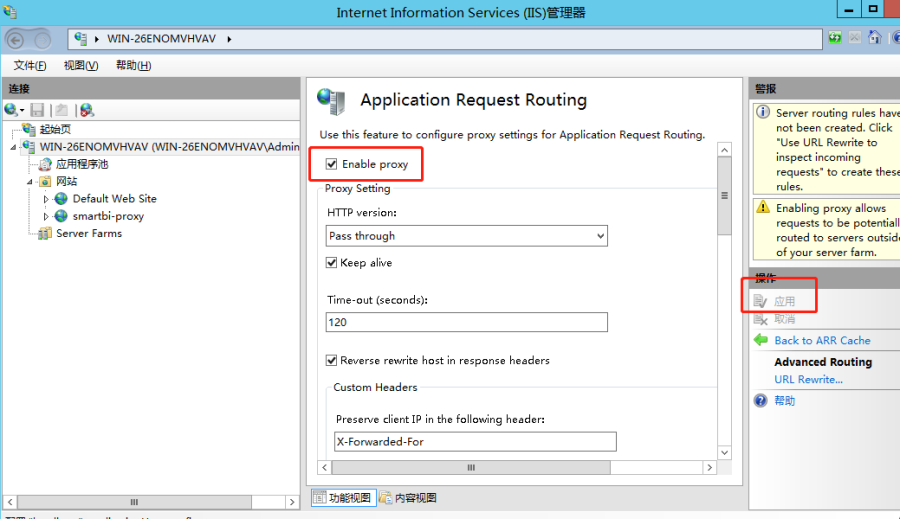Image resolution: width=900 pixels, height=519 pixels.
Task: Expand the smartbi-proxy tree node
Action: [46, 216]
